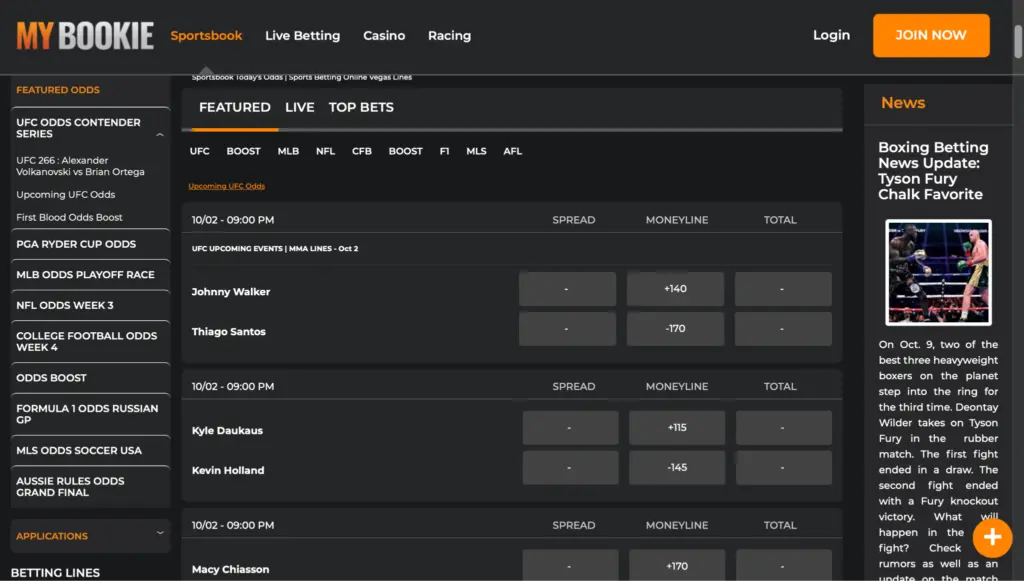Filter featured odds by NFL
The width and height of the screenshot is (1024, 581).
[x=325, y=152]
